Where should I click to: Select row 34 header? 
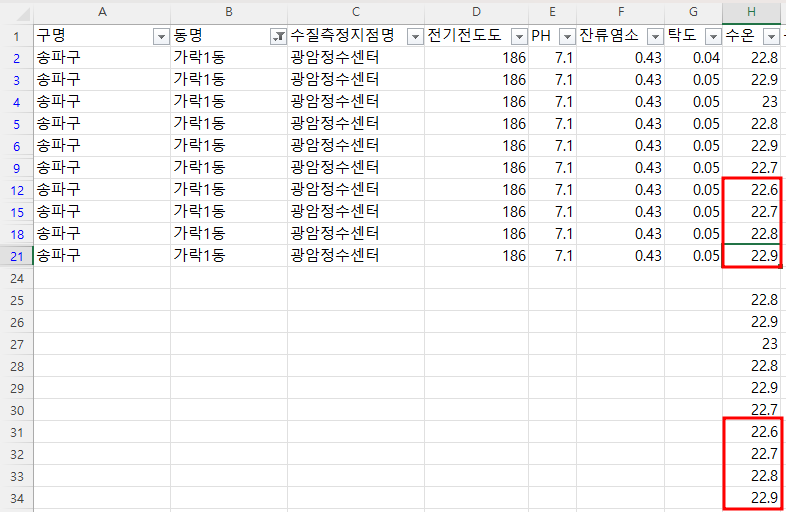pos(17,498)
